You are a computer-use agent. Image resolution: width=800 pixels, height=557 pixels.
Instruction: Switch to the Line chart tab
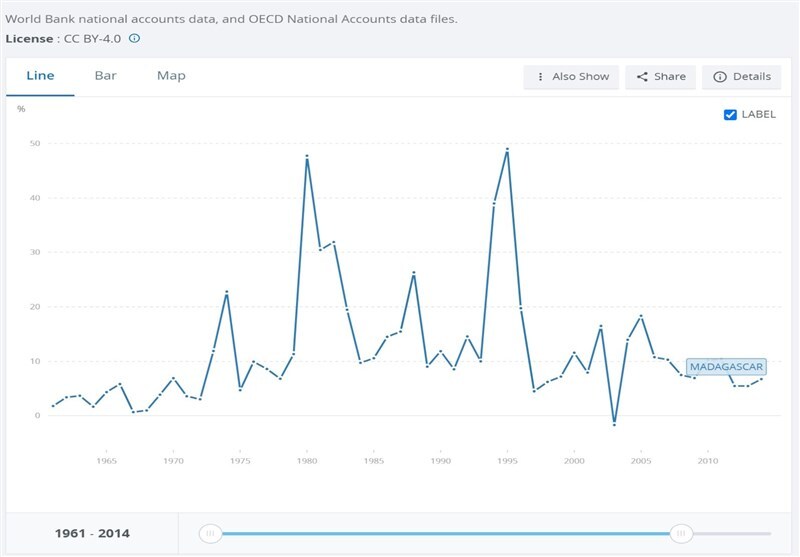40,76
